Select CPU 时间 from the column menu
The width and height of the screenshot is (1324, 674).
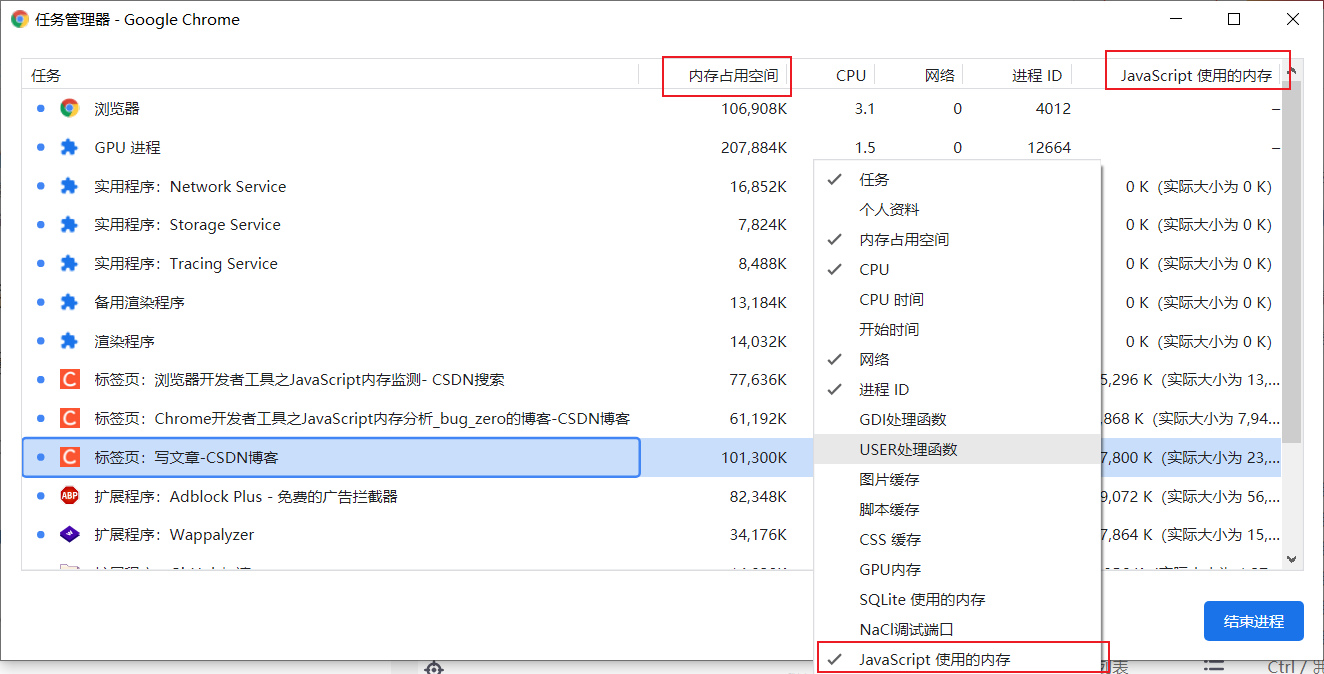pos(892,298)
